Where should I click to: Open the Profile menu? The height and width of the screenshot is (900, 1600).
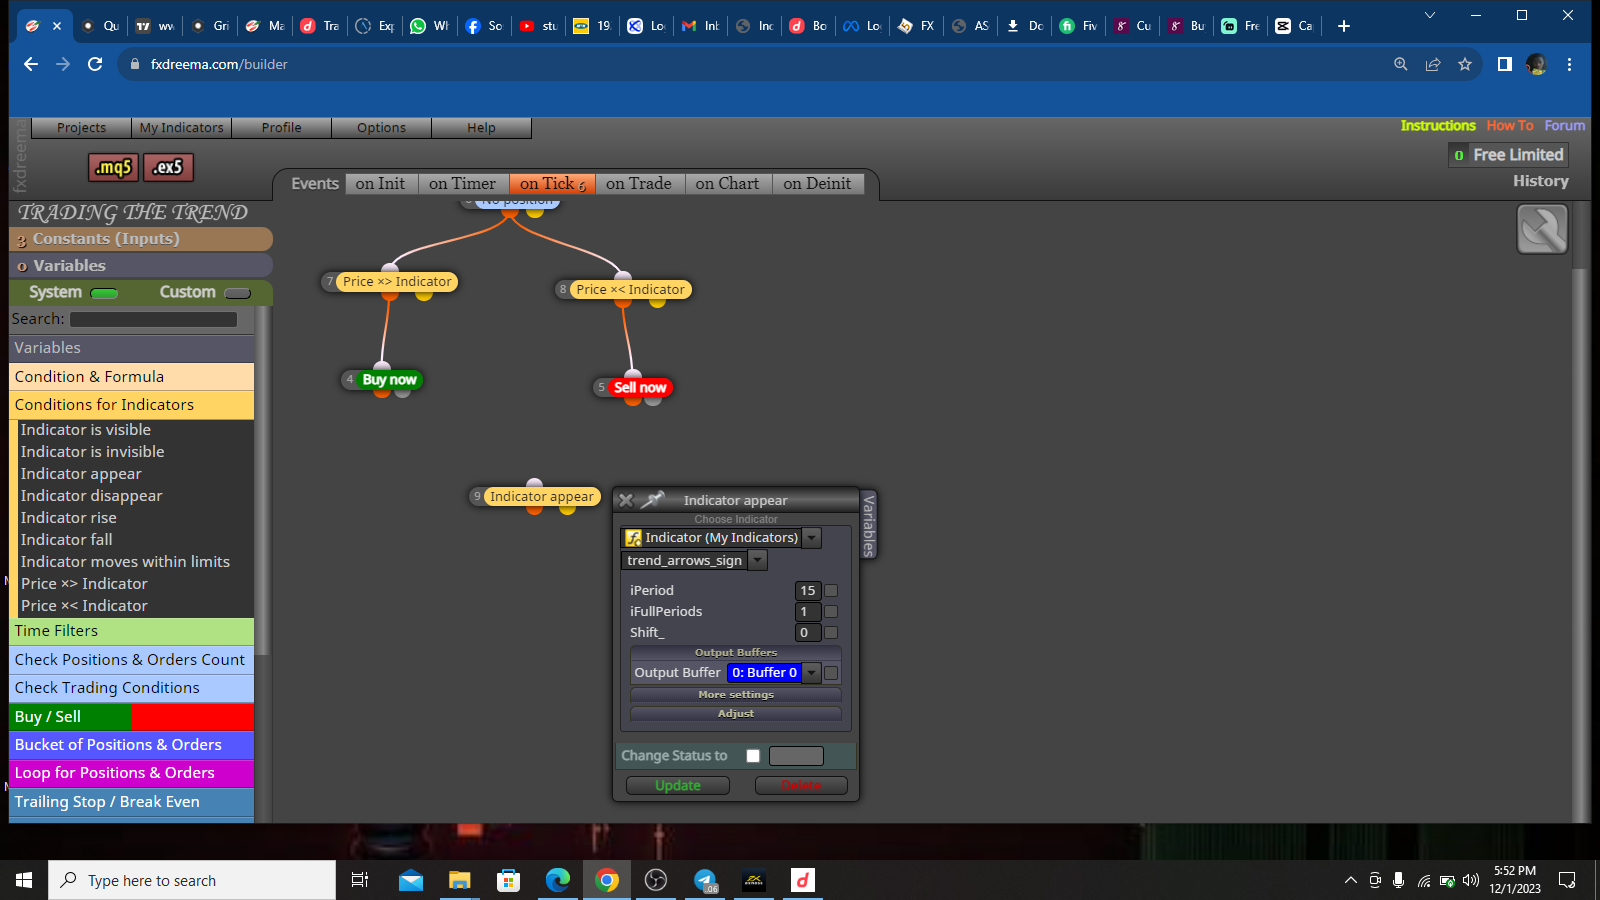[281, 128]
